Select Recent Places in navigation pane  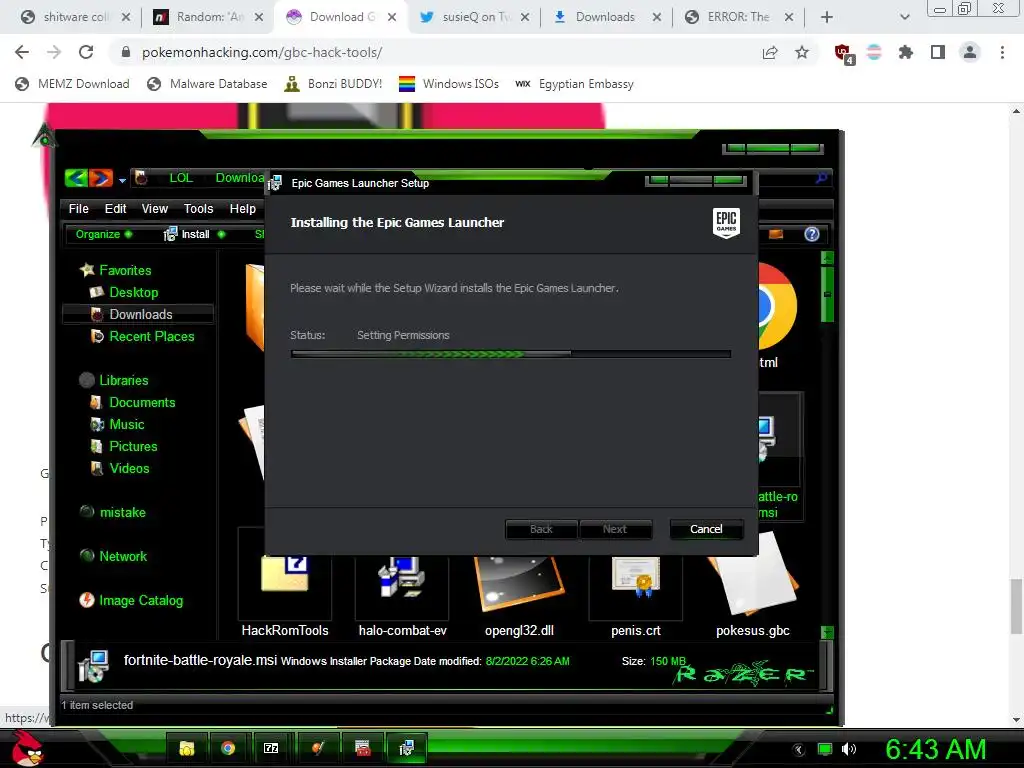click(x=142, y=336)
